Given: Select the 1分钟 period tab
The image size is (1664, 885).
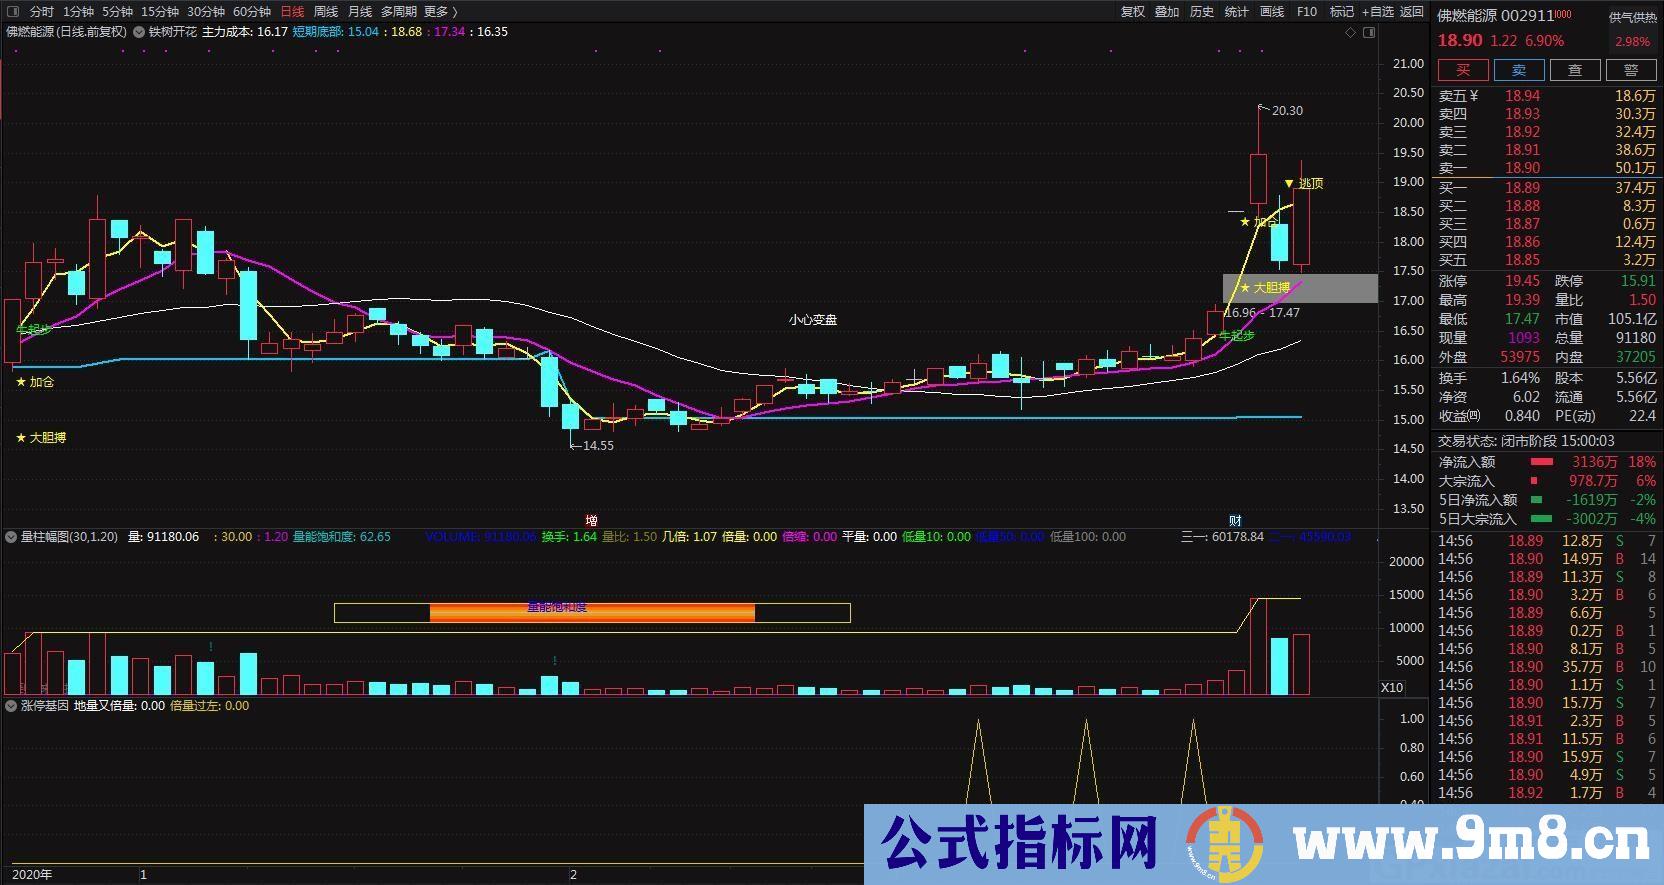Looking at the screenshot, I should click(78, 12).
